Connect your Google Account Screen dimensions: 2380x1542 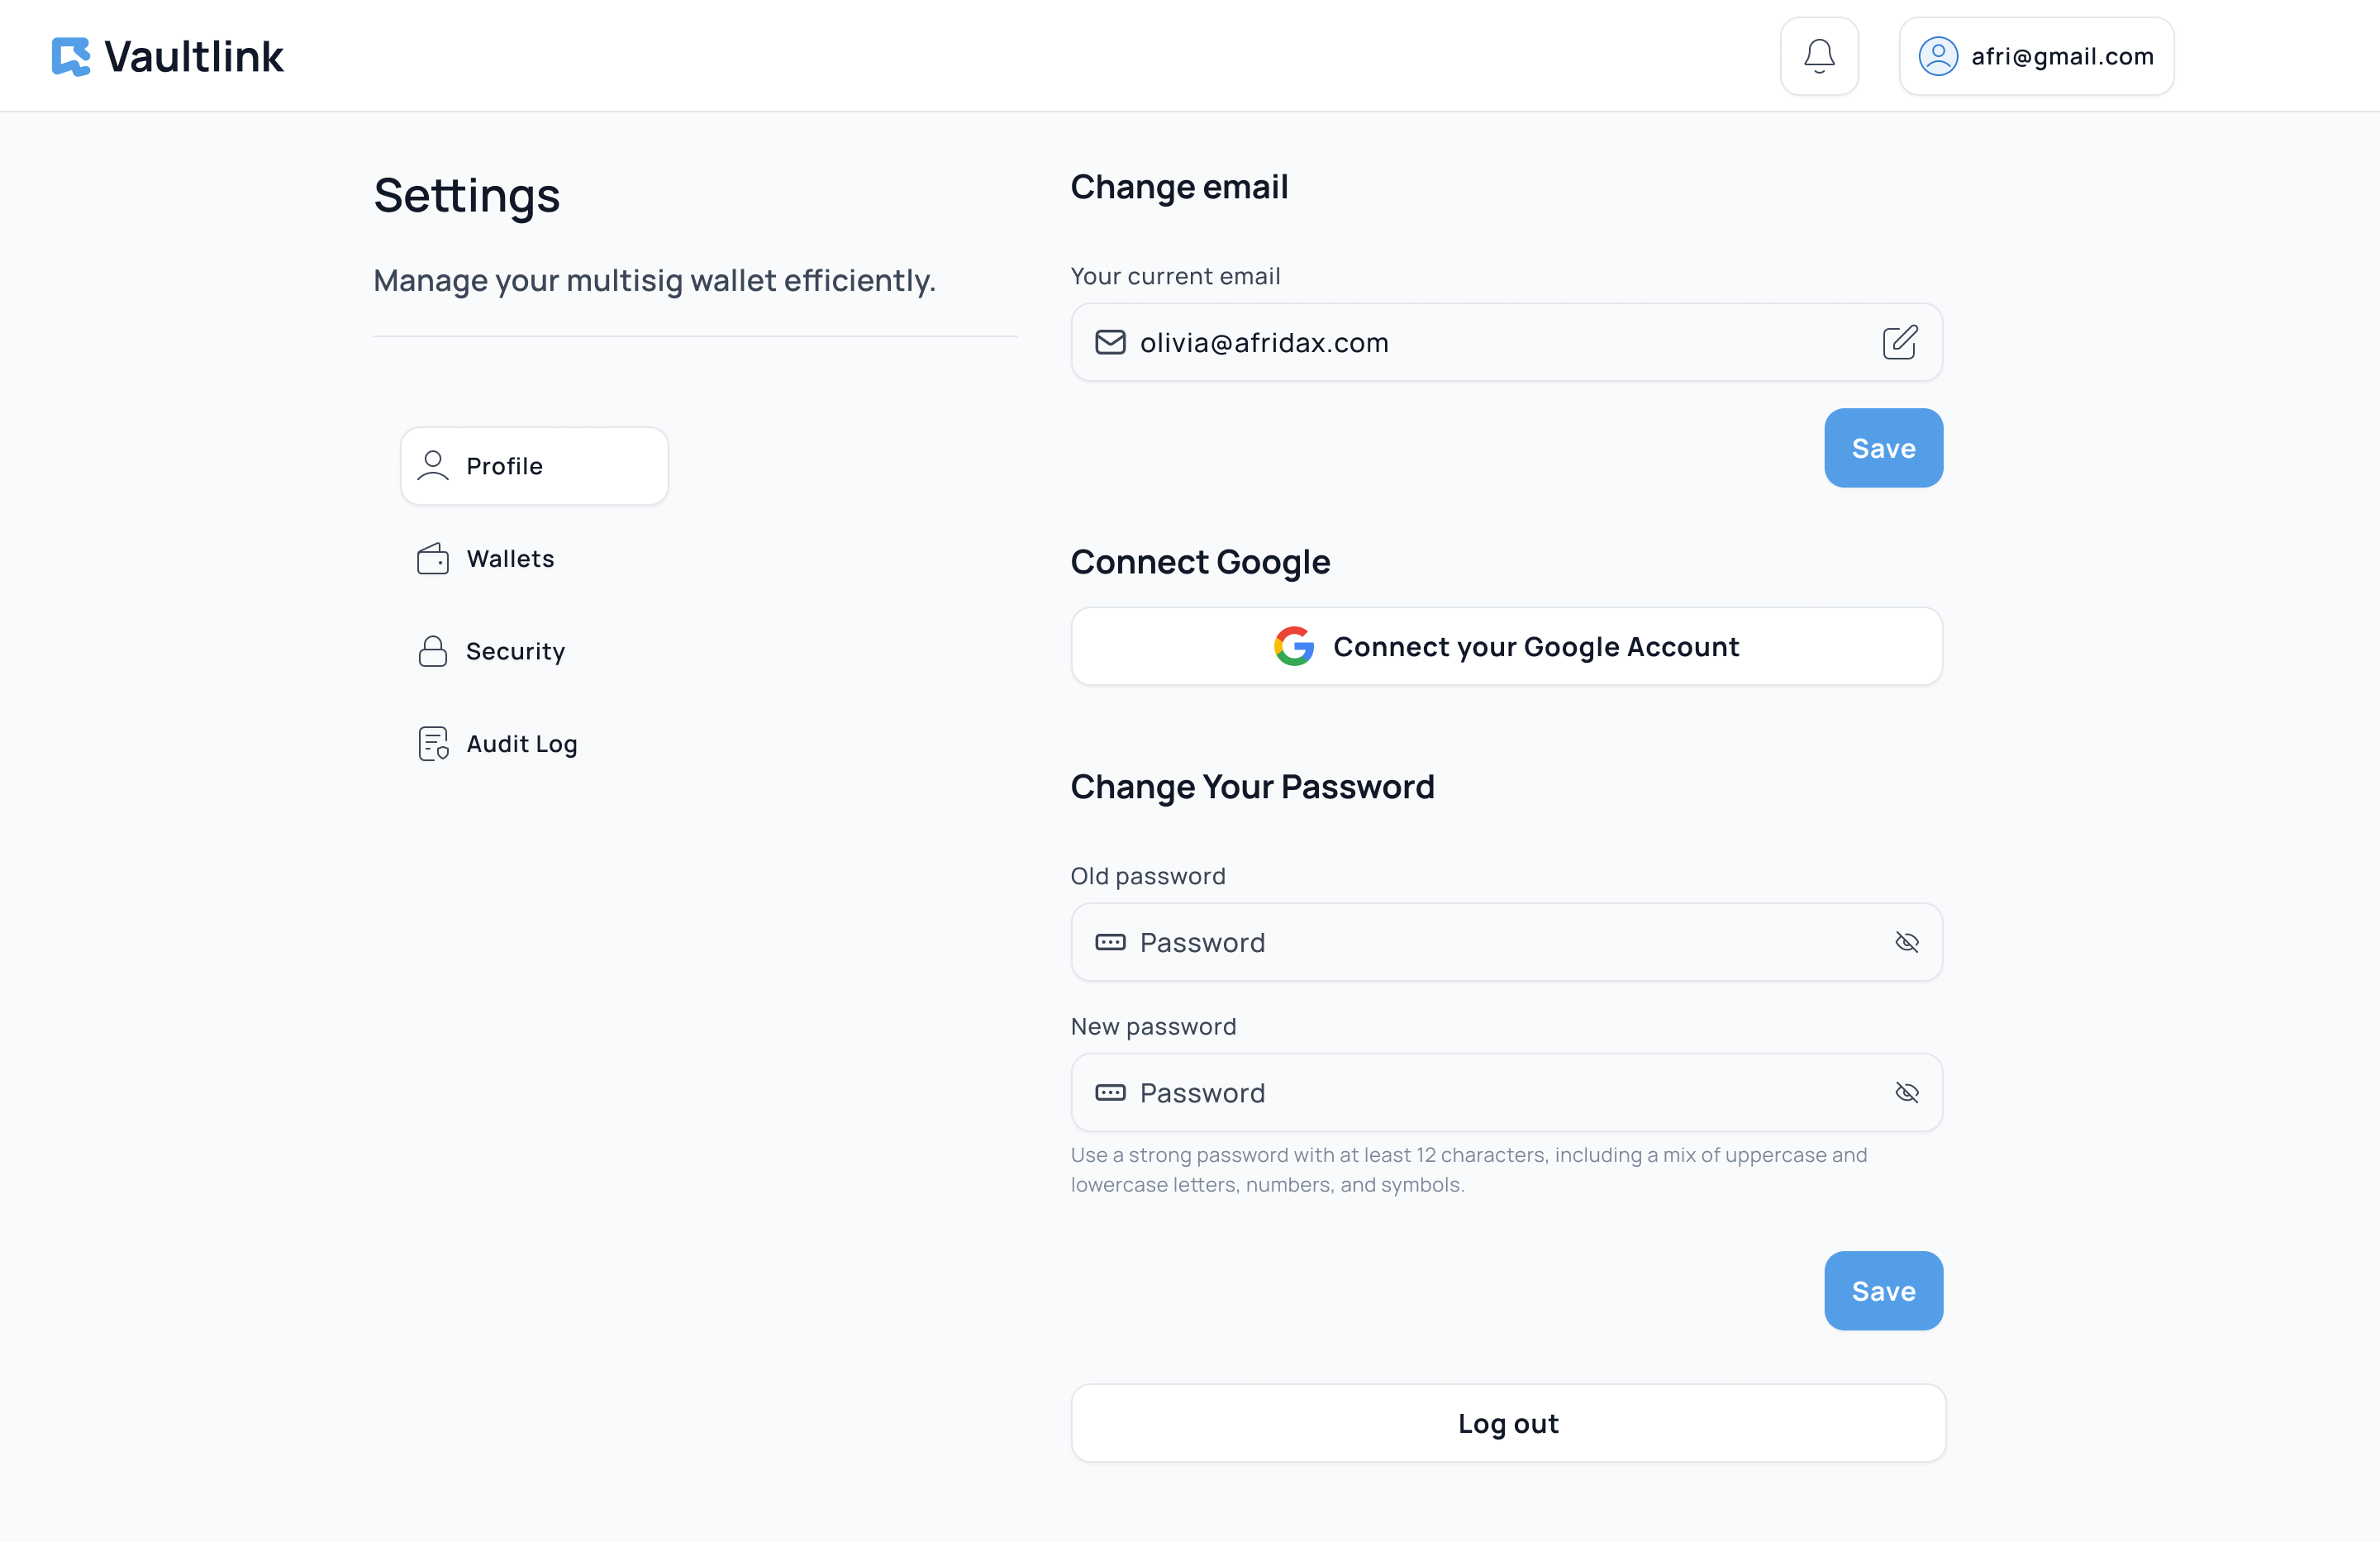pos(1506,646)
